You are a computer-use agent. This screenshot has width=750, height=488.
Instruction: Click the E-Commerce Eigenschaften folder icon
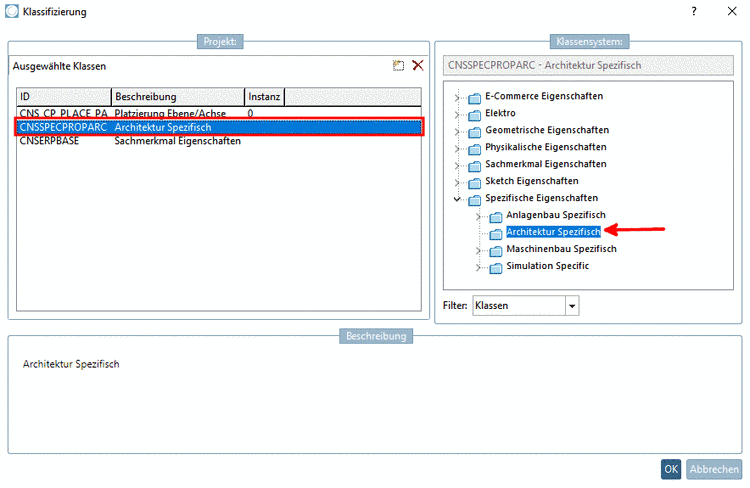[474, 98]
